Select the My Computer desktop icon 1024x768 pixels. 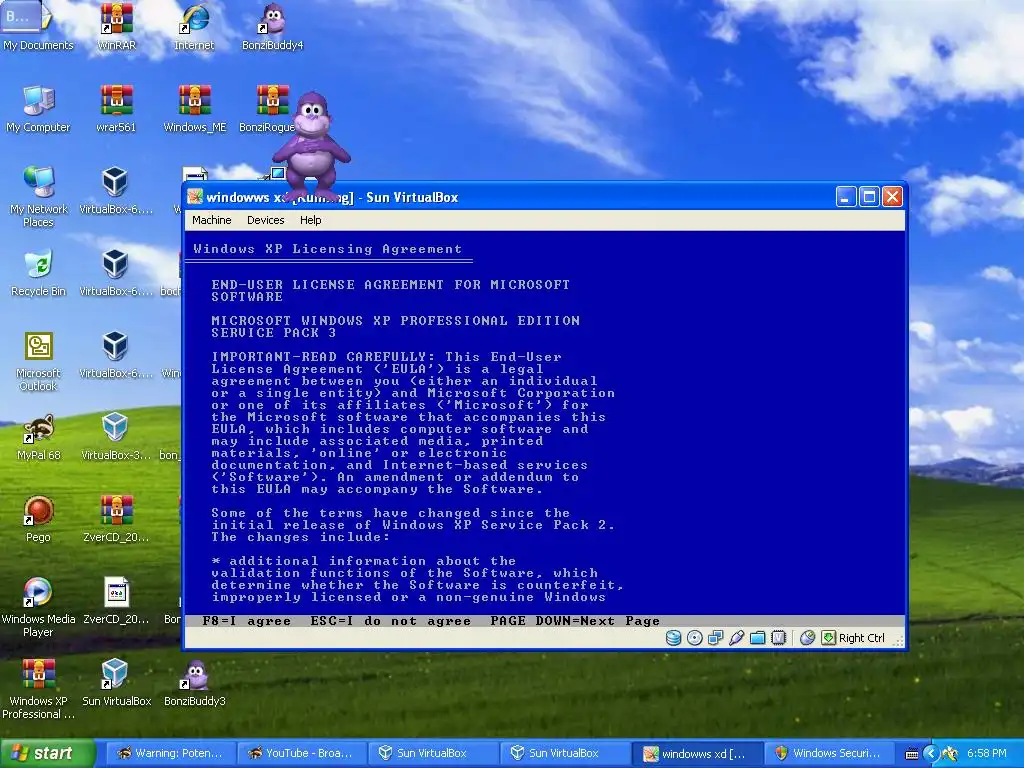tap(38, 109)
